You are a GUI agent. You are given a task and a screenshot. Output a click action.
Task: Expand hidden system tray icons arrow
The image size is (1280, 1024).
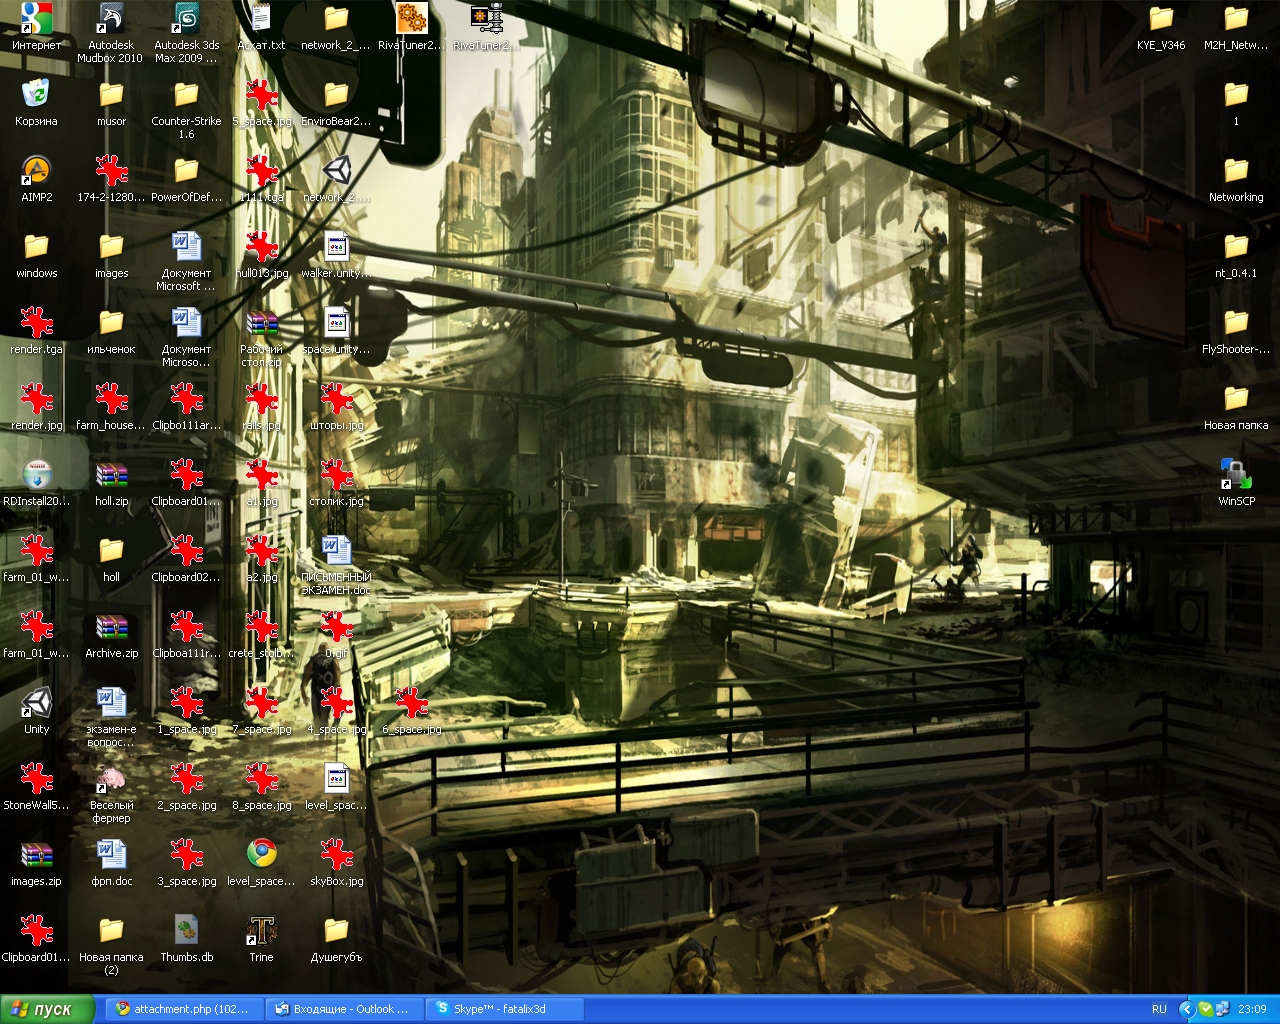(1187, 1009)
